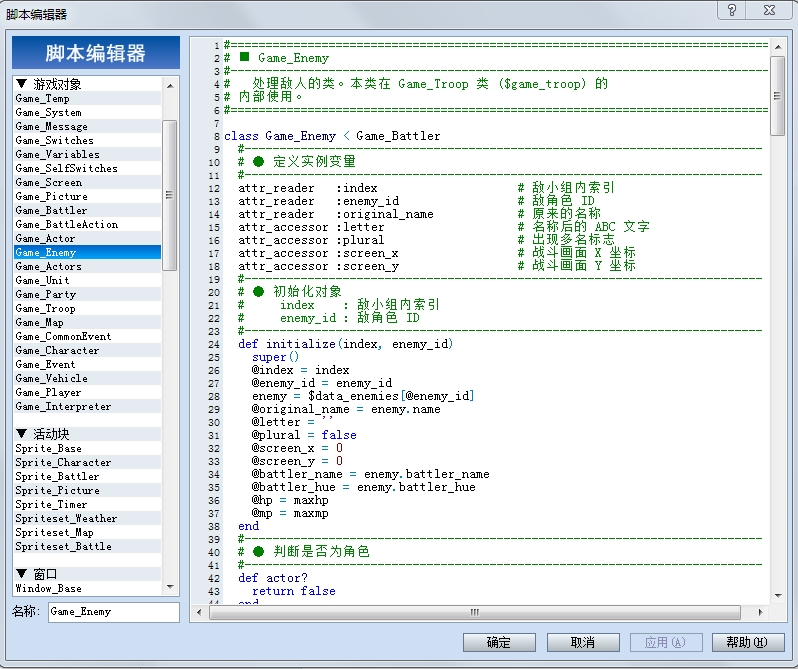
Task: Open Sprite_Character script
Action: tap(87, 462)
